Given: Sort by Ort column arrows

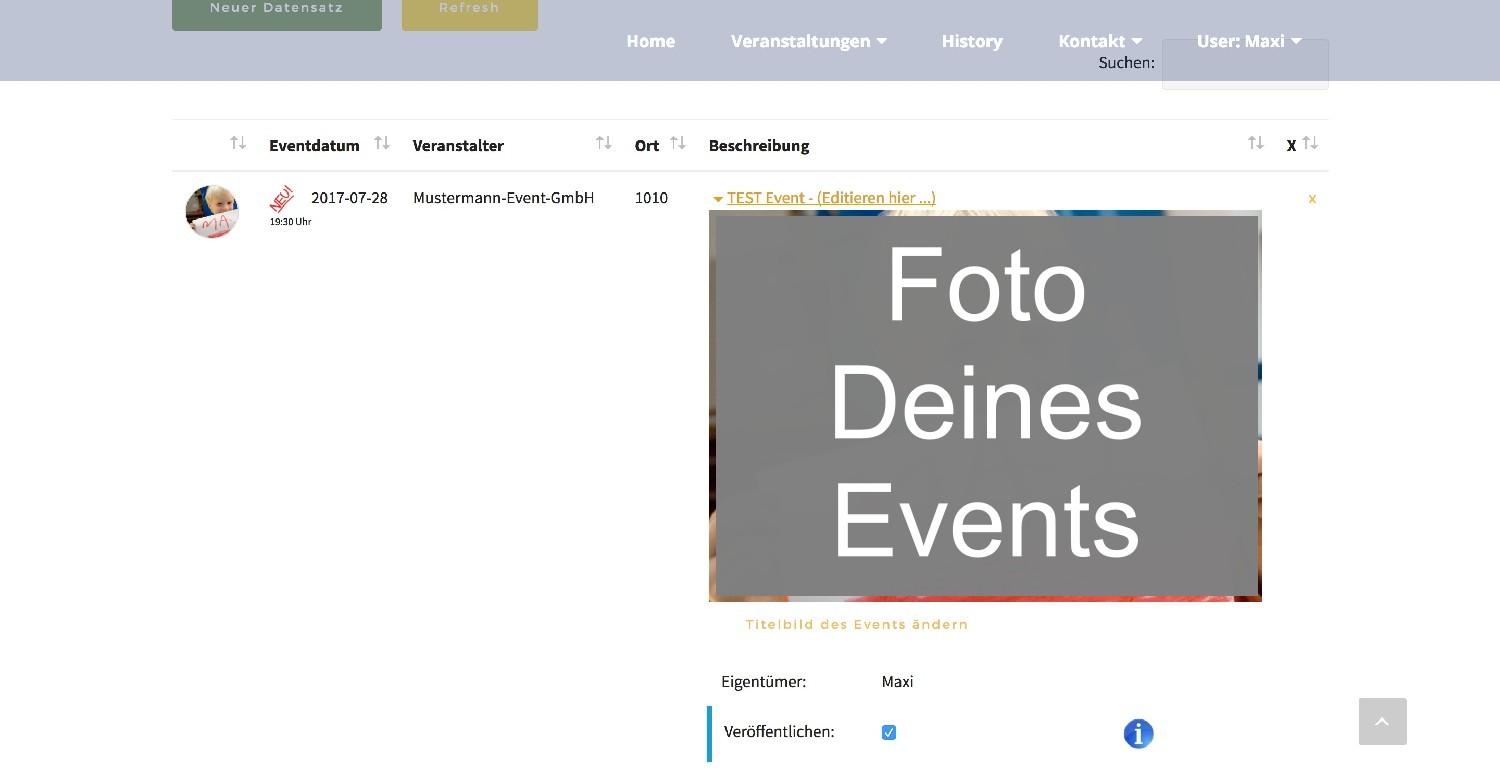Looking at the screenshot, I should (x=678, y=144).
